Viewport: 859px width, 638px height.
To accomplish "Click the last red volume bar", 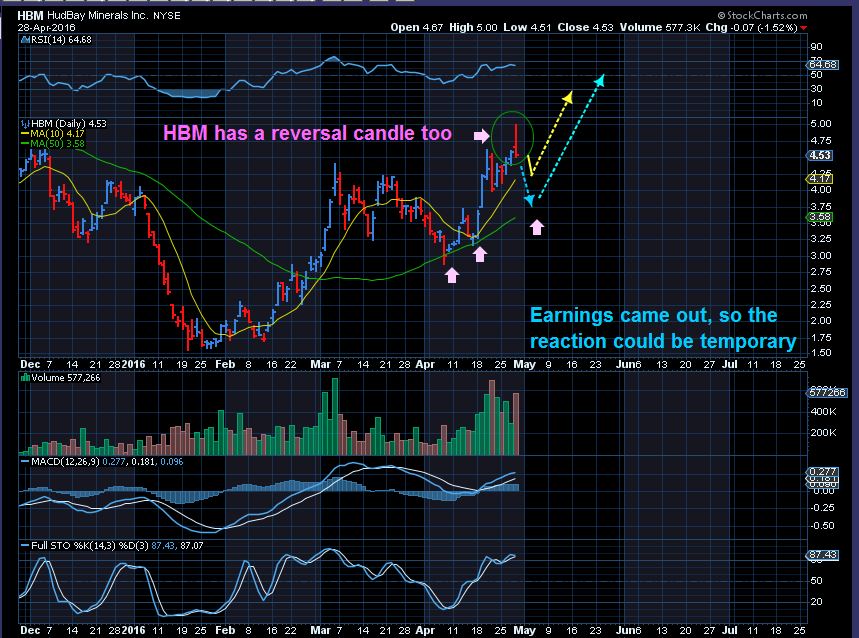I will (516, 424).
